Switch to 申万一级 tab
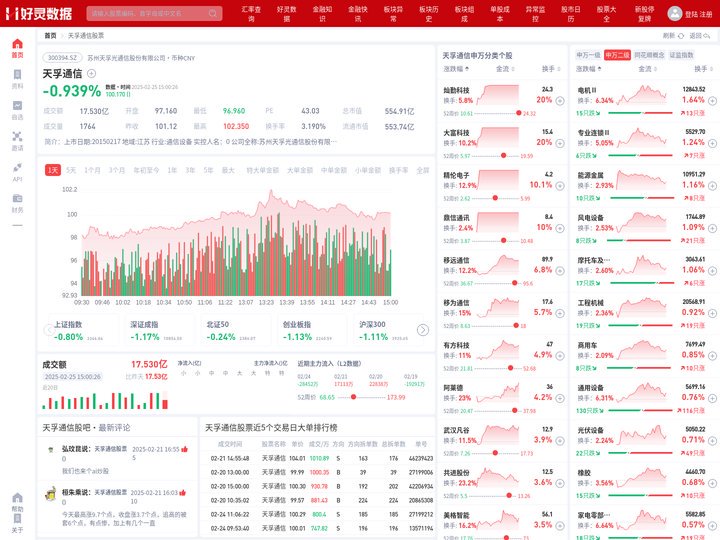Viewport: 720px width, 540px height. tap(588, 55)
